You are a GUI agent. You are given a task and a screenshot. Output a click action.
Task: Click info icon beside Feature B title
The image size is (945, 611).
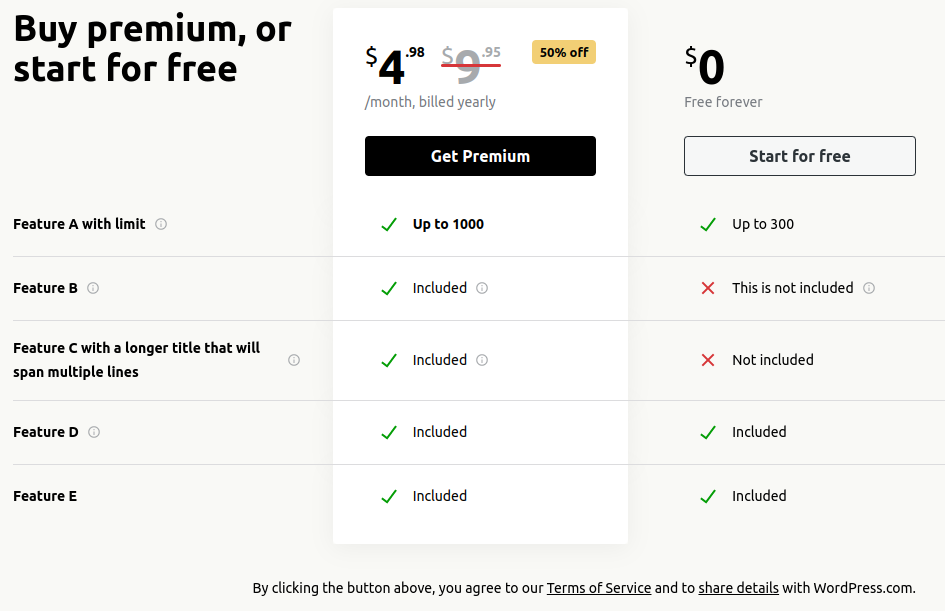tap(93, 288)
